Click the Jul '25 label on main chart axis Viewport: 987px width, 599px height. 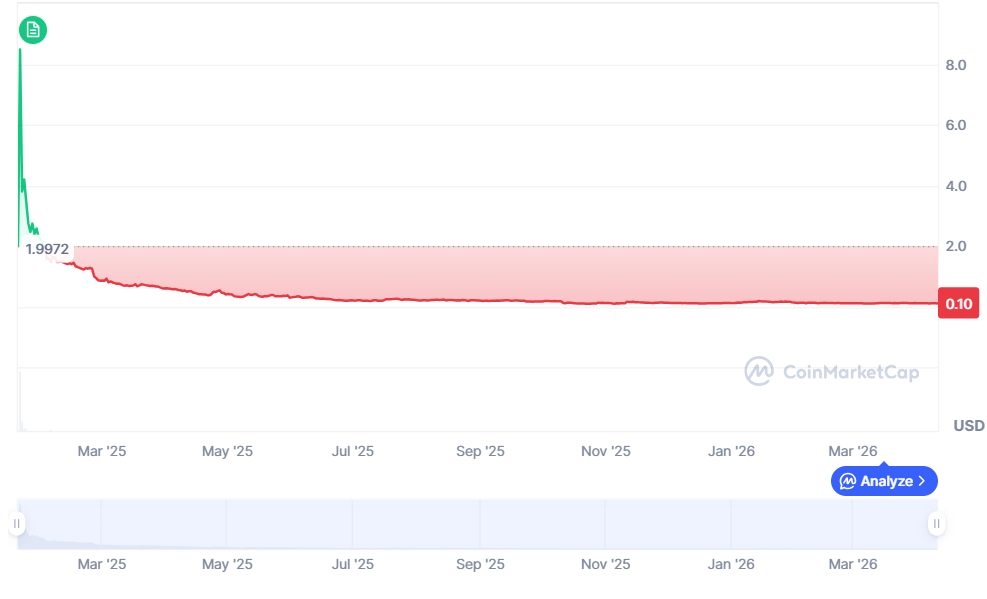pos(352,451)
